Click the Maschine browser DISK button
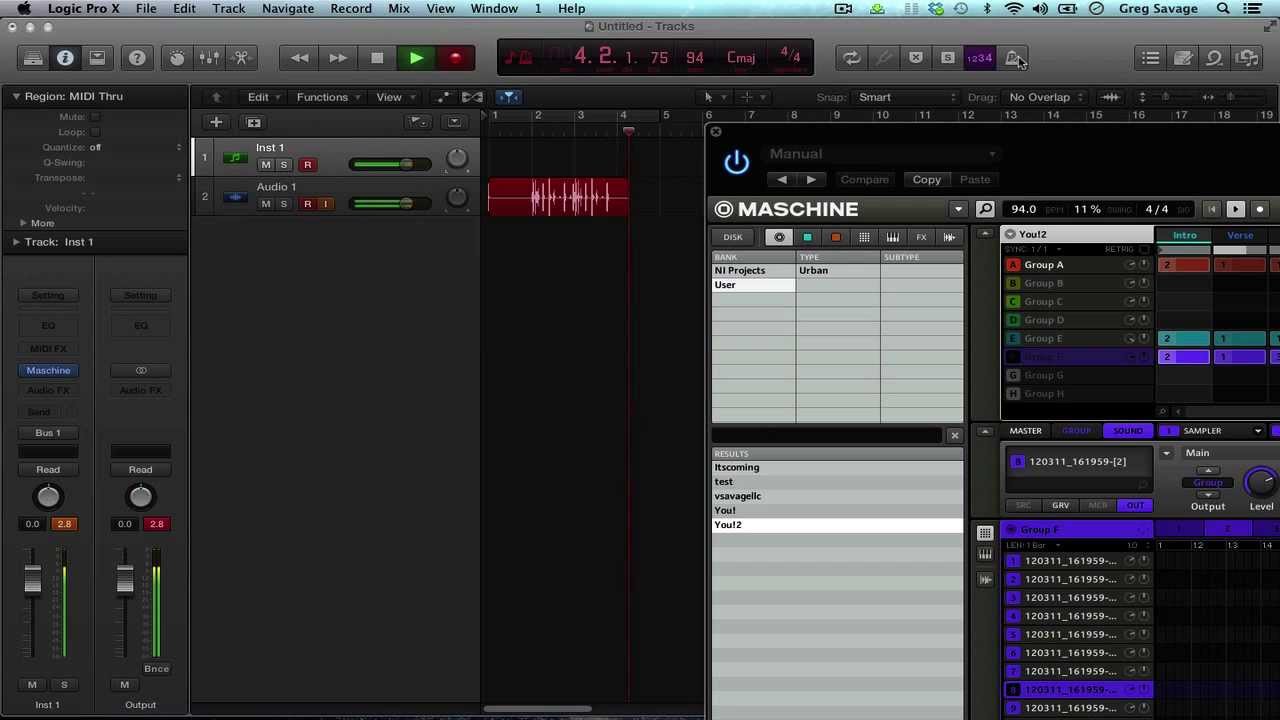The image size is (1280, 720). (x=733, y=238)
